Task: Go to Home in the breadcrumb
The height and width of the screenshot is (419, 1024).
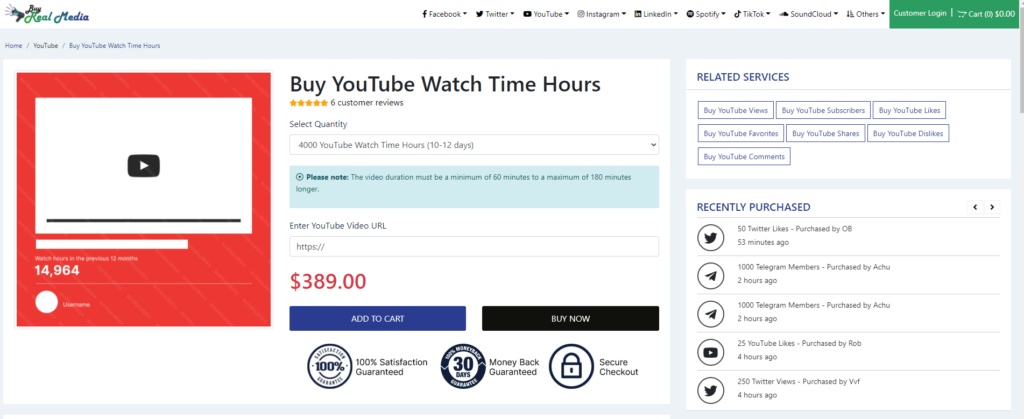Action: [14, 46]
